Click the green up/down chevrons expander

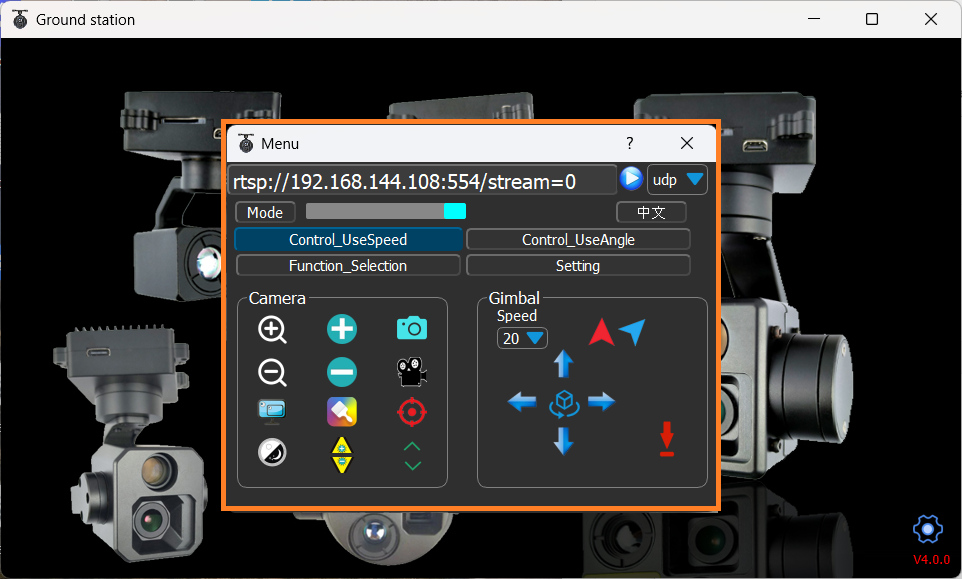click(x=412, y=456)
